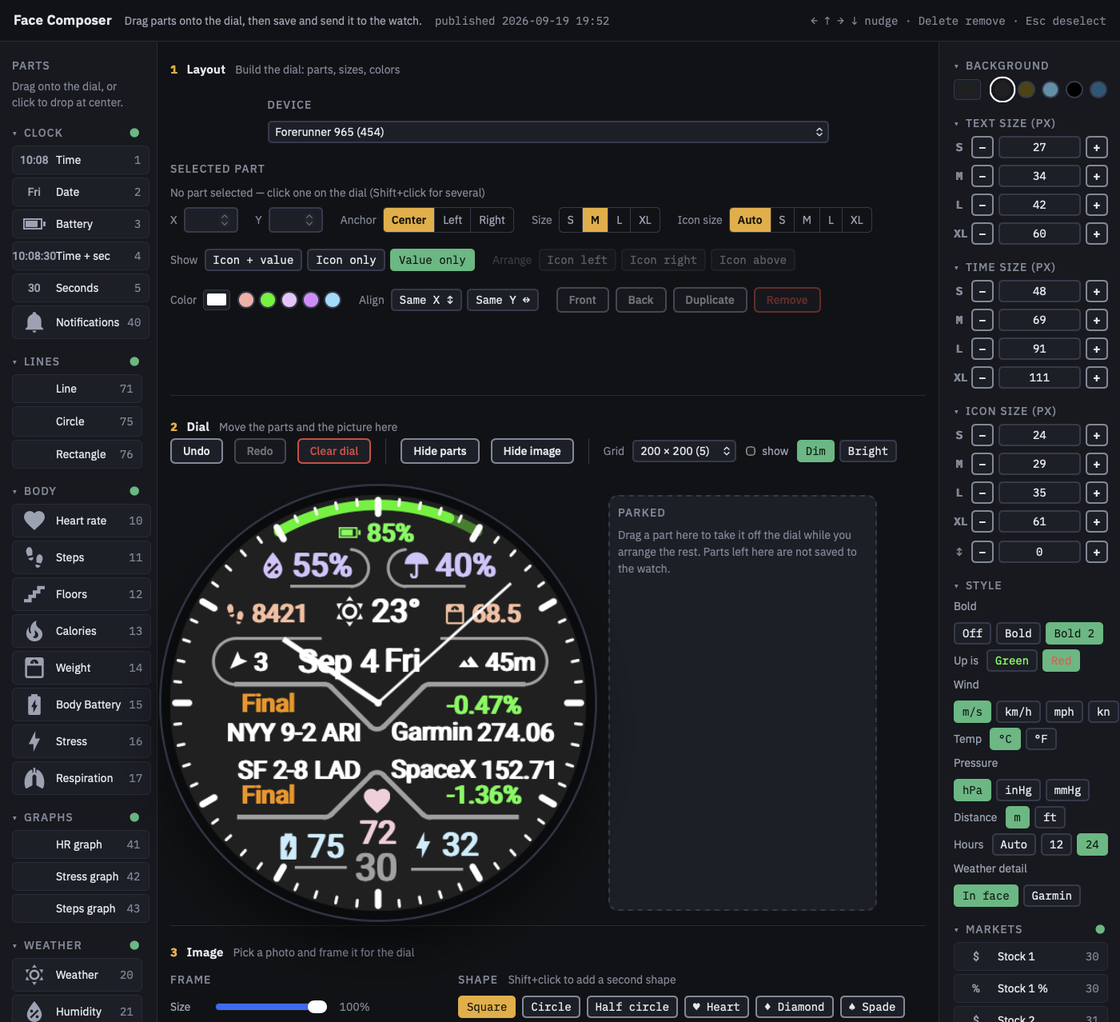The image size is (1120, 1022).
Task: Select the Half circle shape option
Action: point(632,1007)
